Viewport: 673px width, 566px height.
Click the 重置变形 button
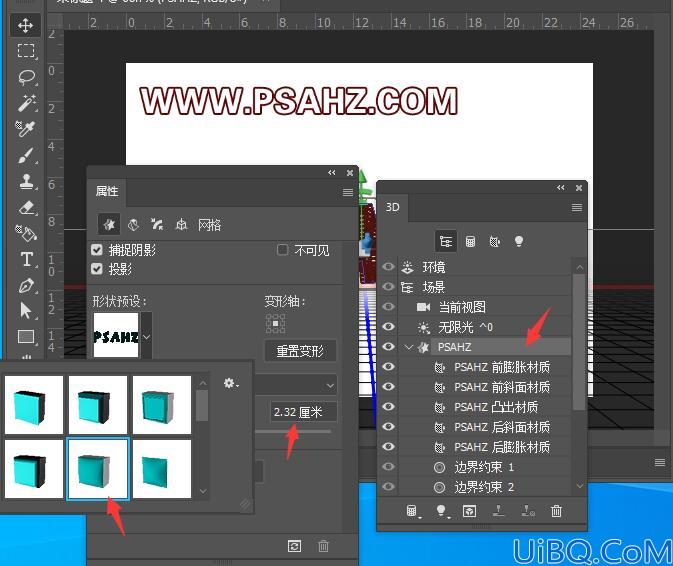(300, 351)
